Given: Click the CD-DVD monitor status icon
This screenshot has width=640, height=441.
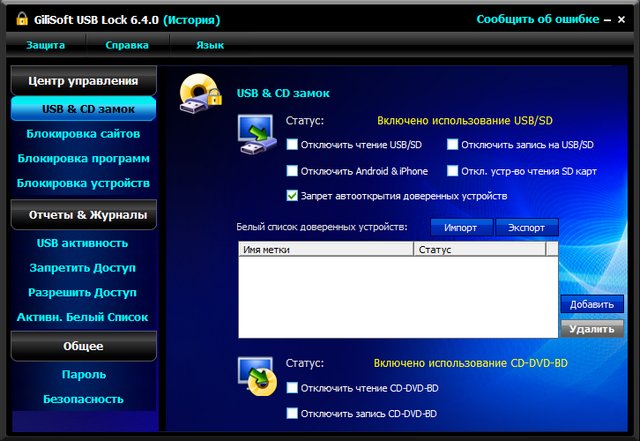Looking at the screenshot, I should [x=256, y=376].
